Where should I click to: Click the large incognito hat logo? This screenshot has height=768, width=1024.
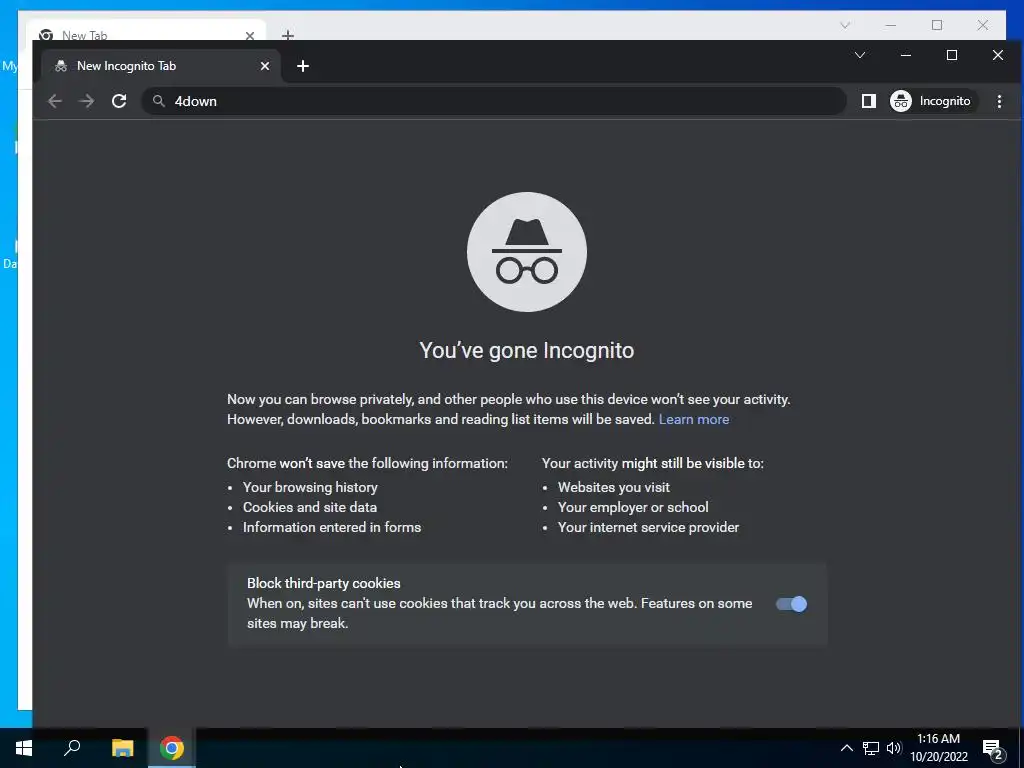(x=527, y=251)
